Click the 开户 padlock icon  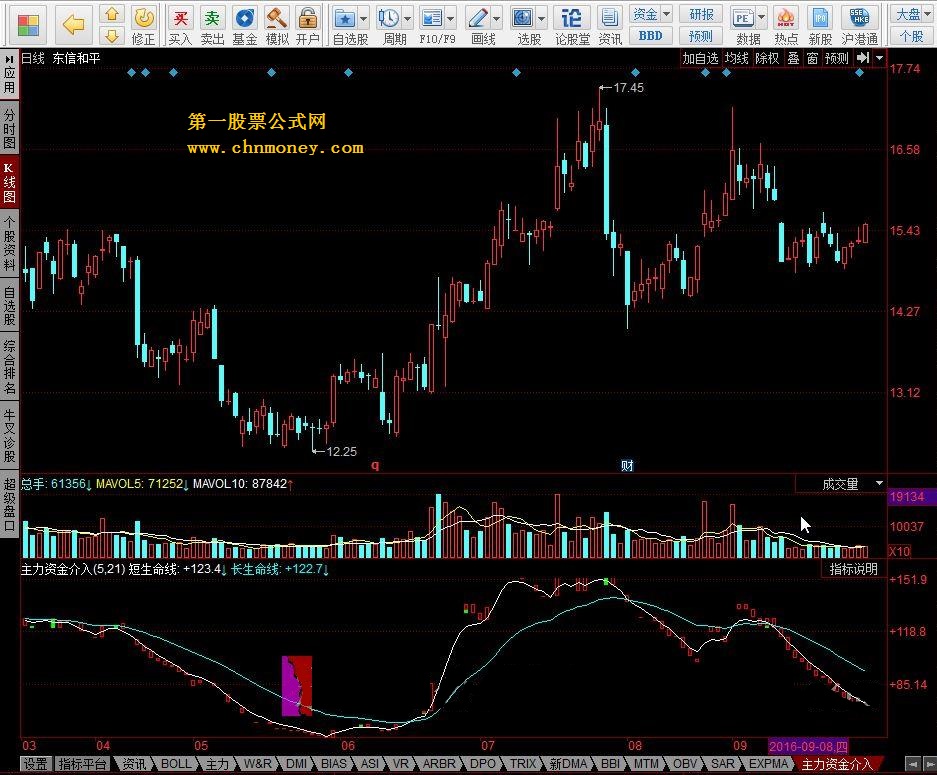308,18
